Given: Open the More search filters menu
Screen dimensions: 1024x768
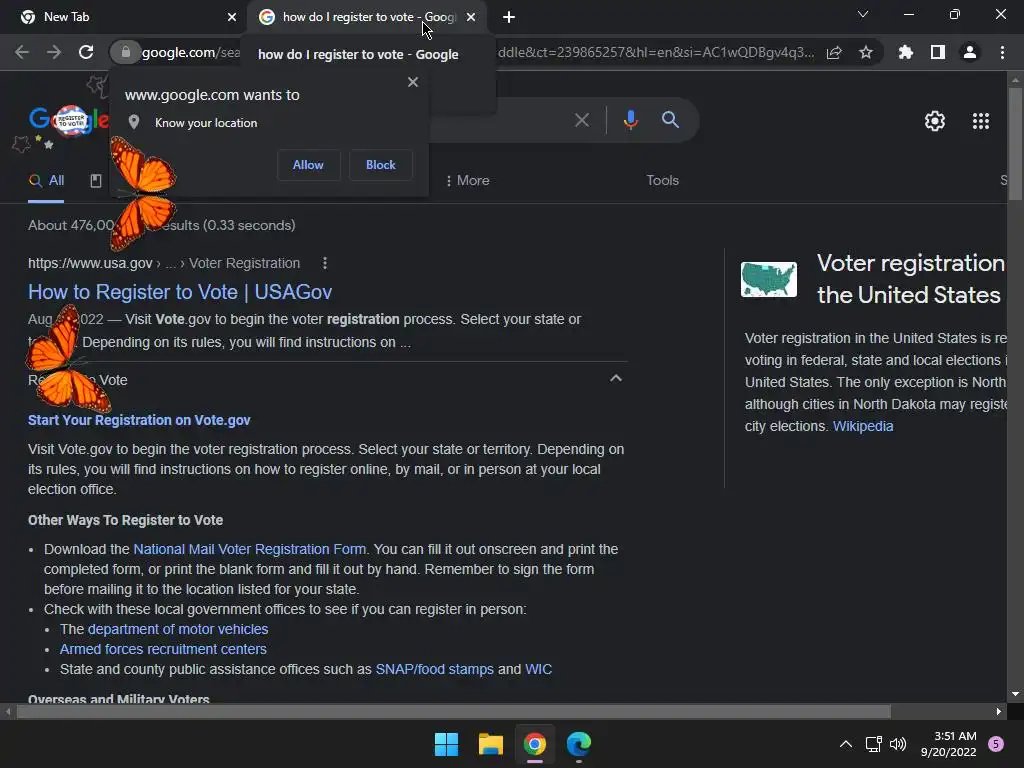Looking at the screenshot, I should (x=467, y=180).
